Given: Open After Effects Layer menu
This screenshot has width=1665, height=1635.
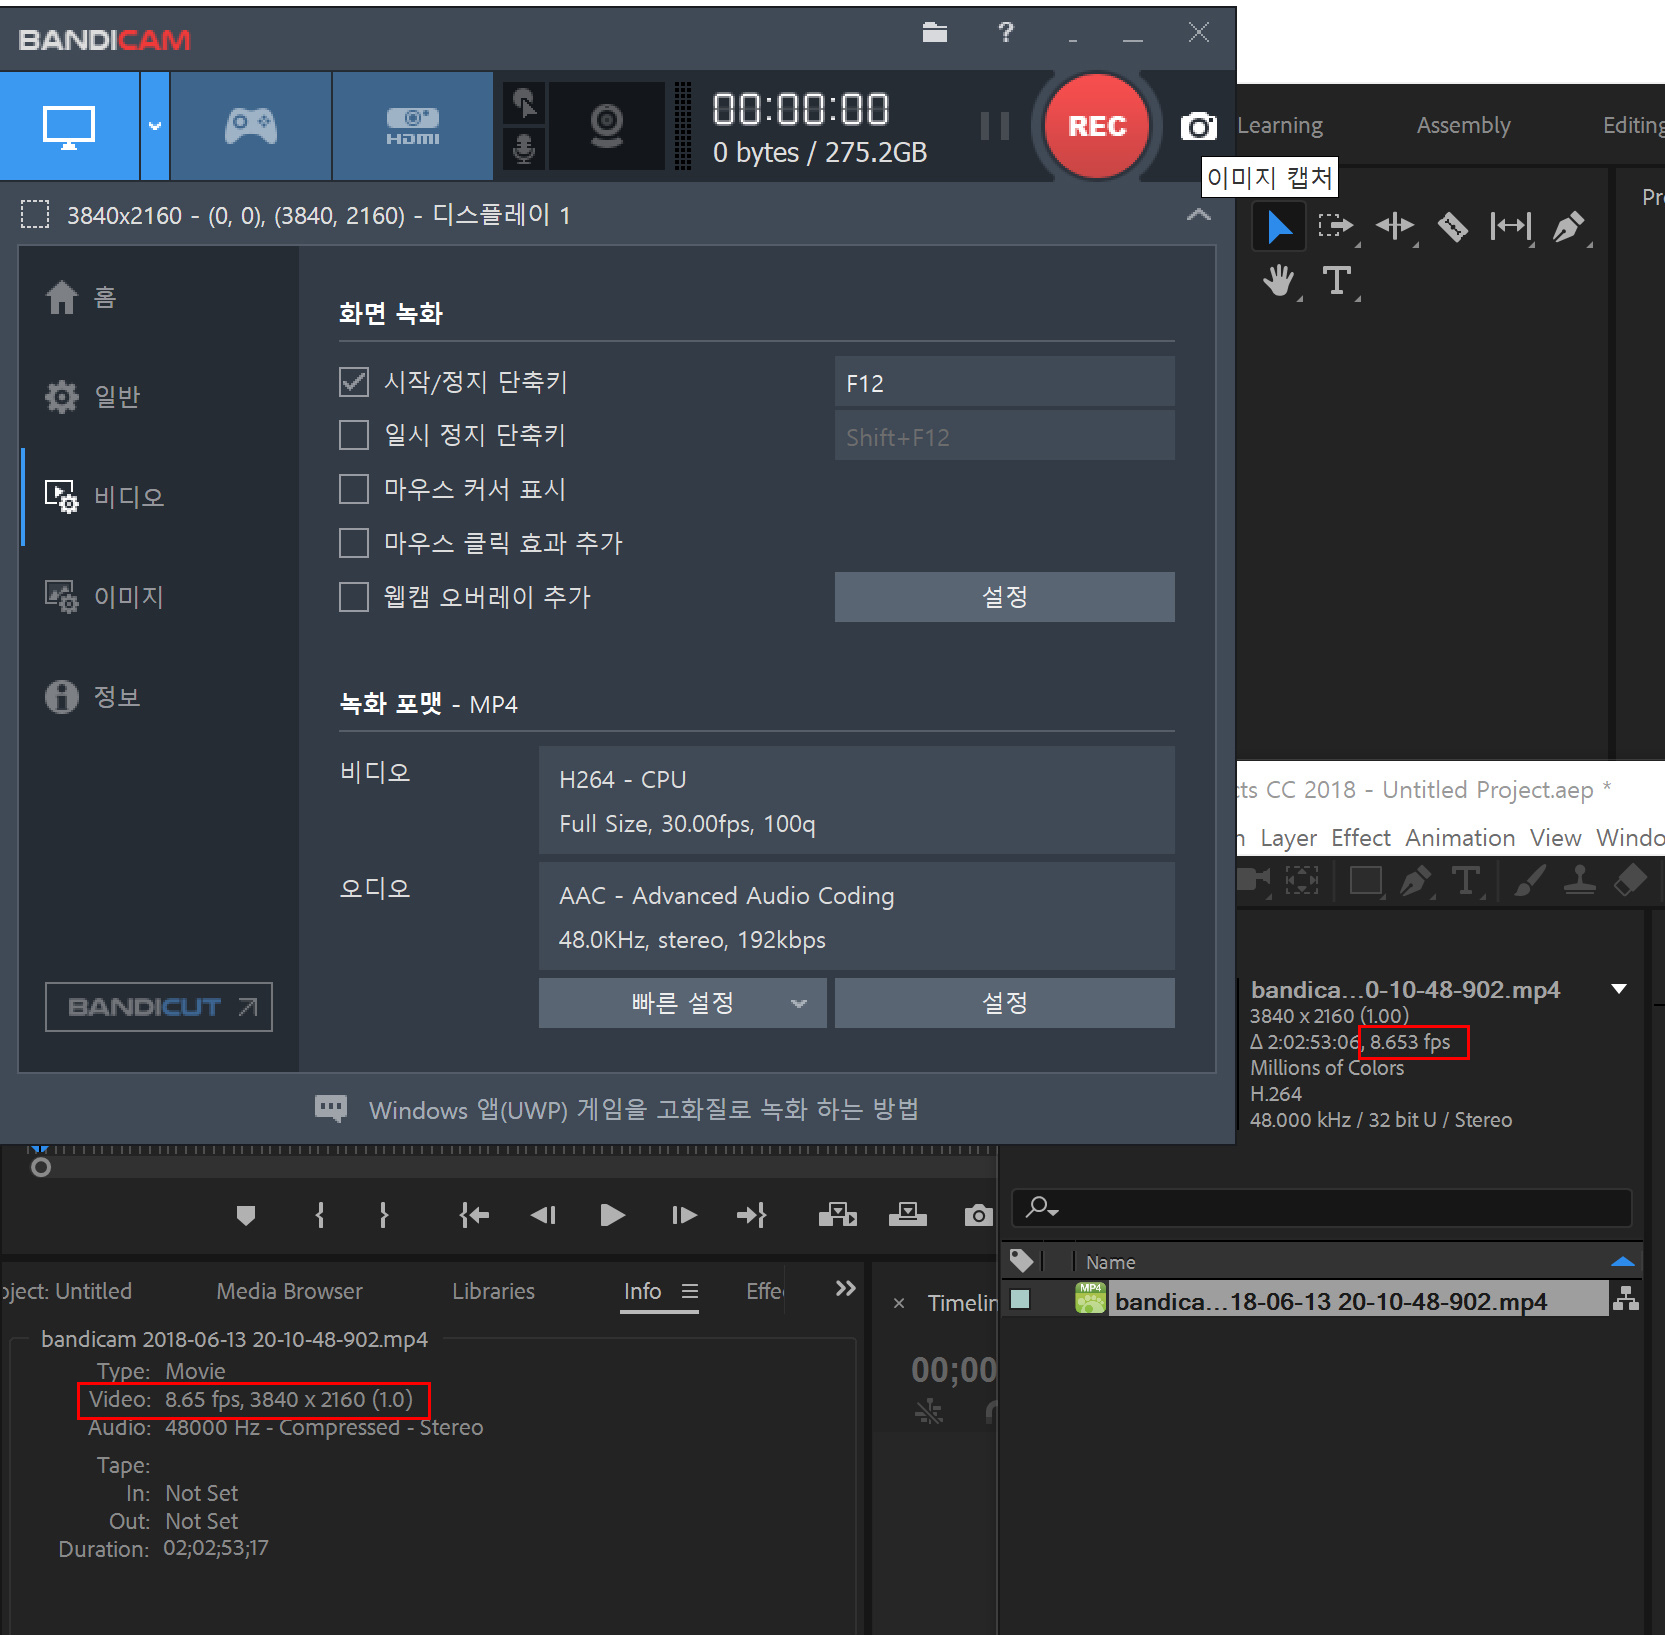Looking at the screenshot, I should [1288, 838].
